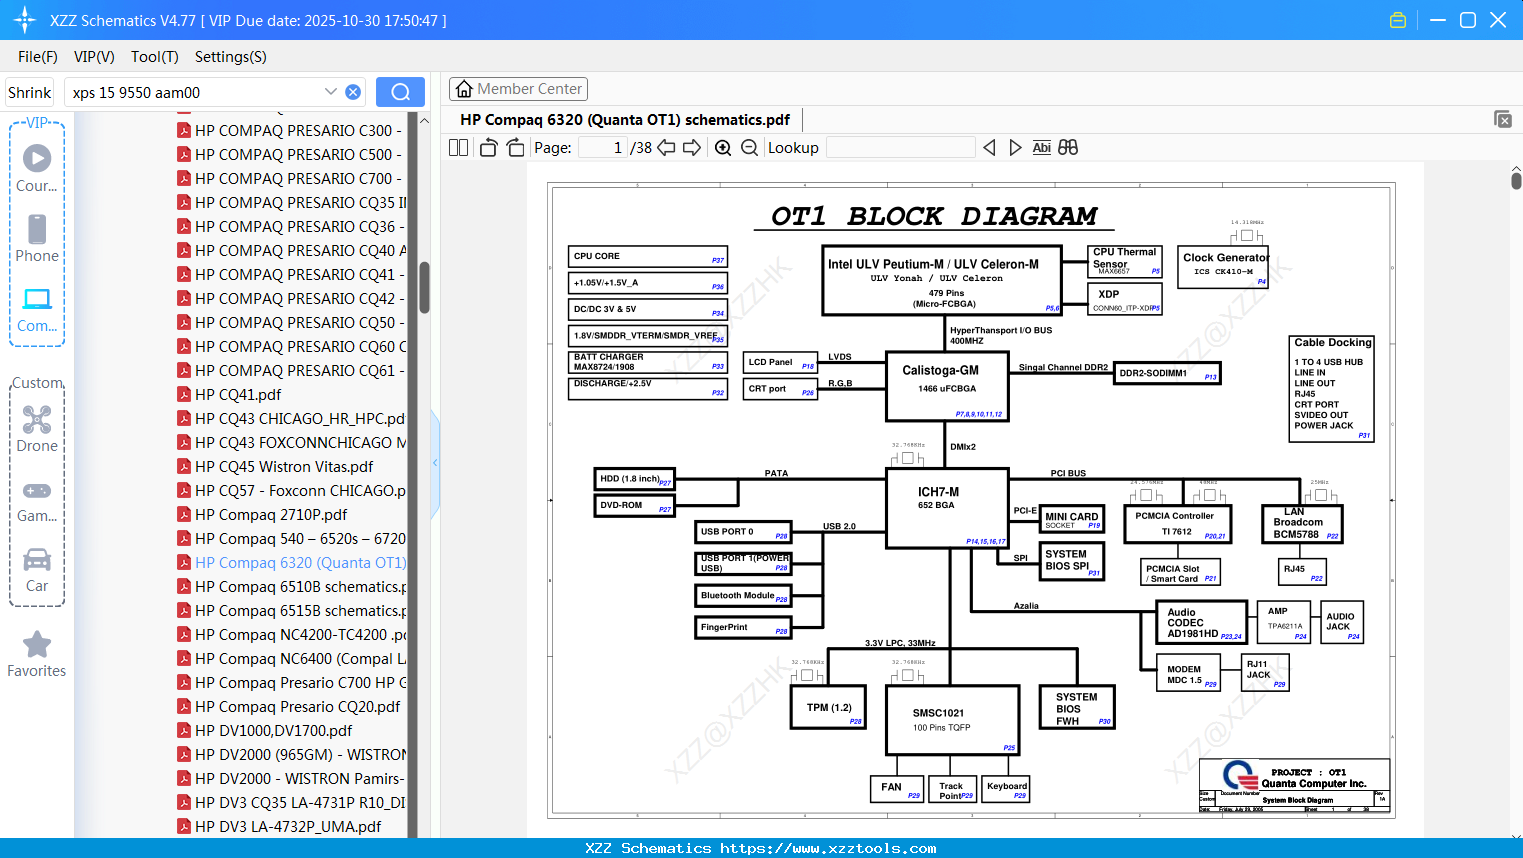Screen dimensions: 1523x858
Task: Open the Courses sidebar icon
Action: (37, 168)
